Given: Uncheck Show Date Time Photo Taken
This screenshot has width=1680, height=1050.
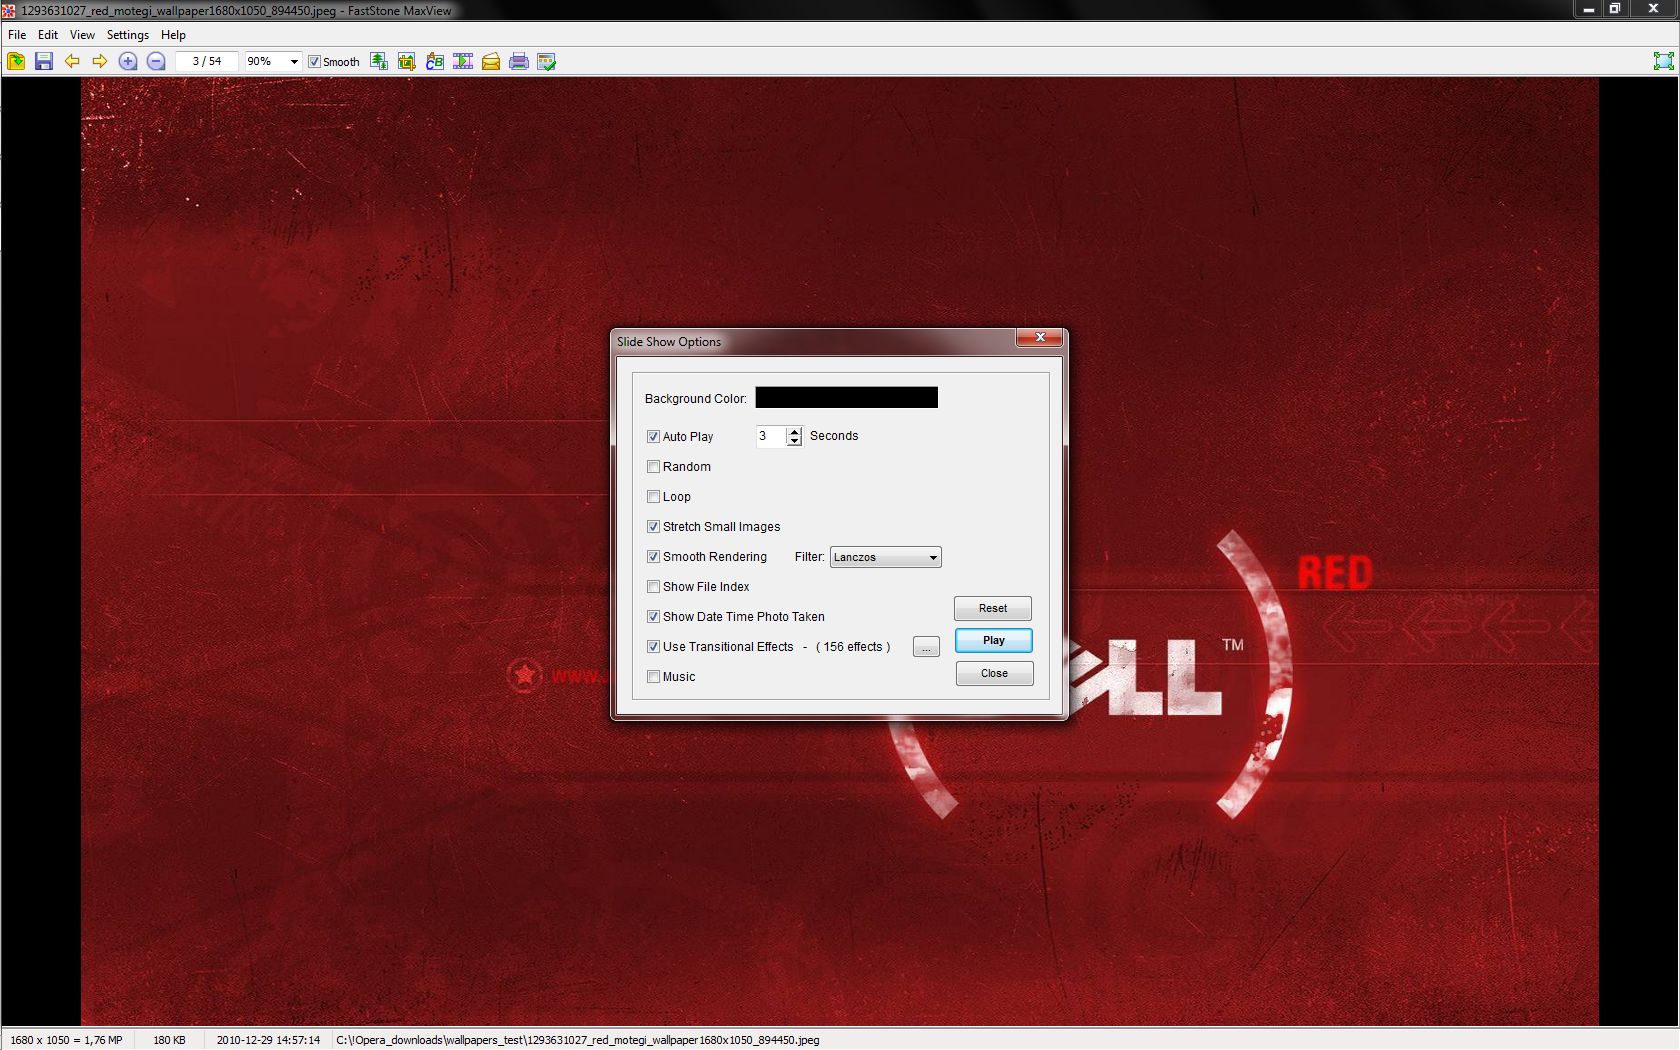Looking at the screenshot, I should tap(653, 617).
